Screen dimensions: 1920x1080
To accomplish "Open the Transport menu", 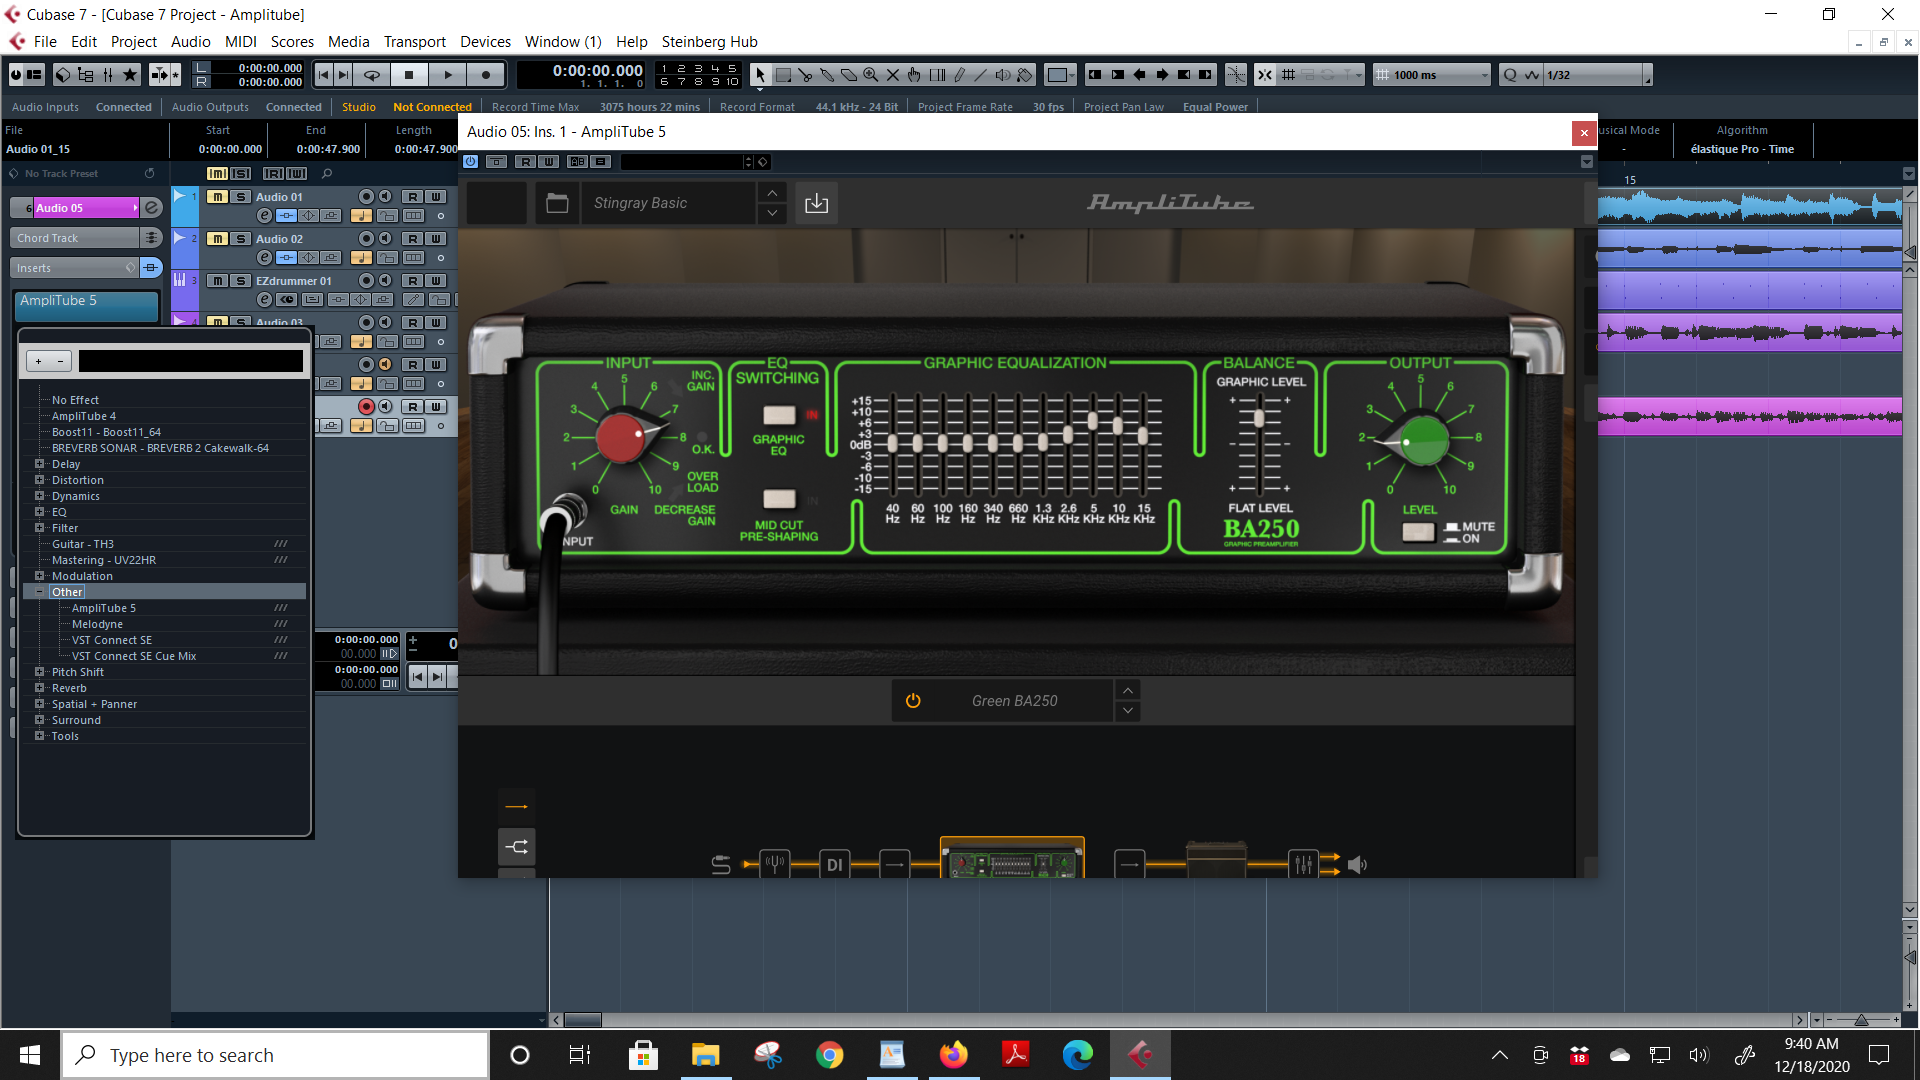I will coord(415,42).
